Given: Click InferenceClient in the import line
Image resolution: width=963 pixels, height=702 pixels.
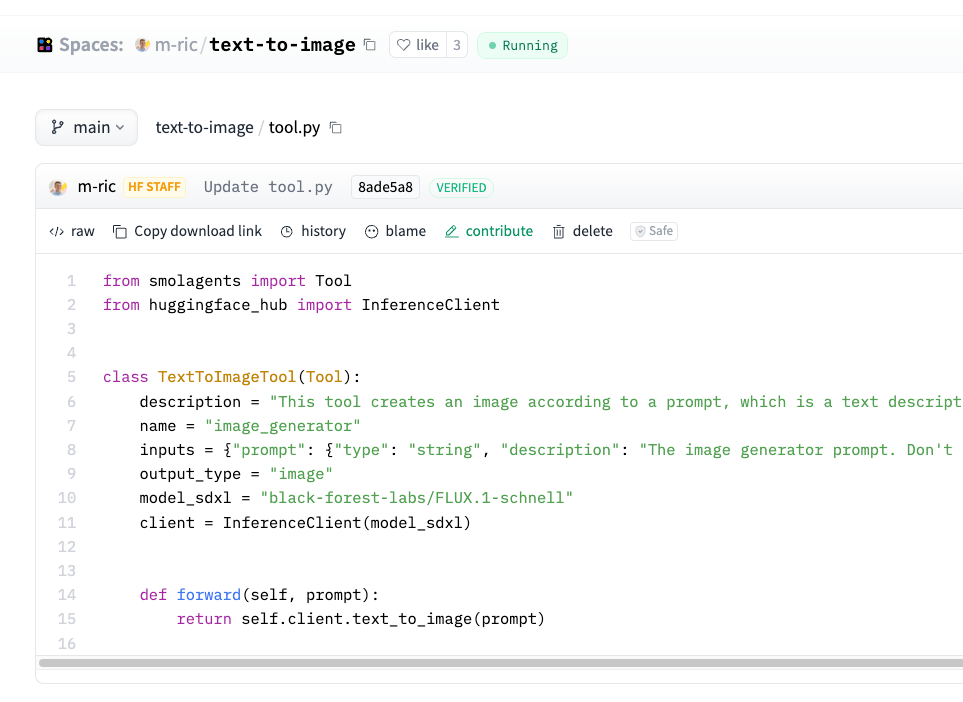Looking at the screenshot, I should [431, 305].
